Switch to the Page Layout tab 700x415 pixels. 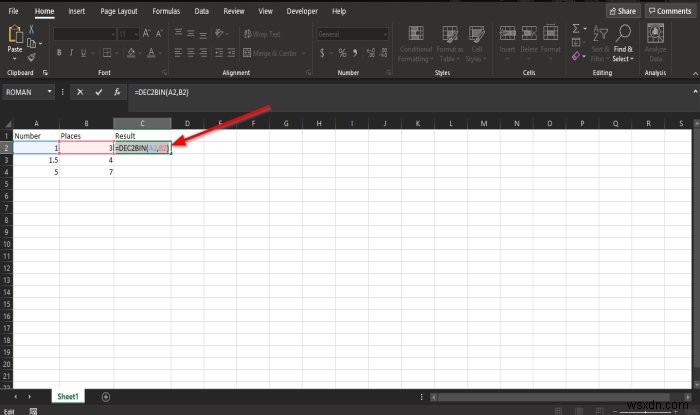[119, 11]
